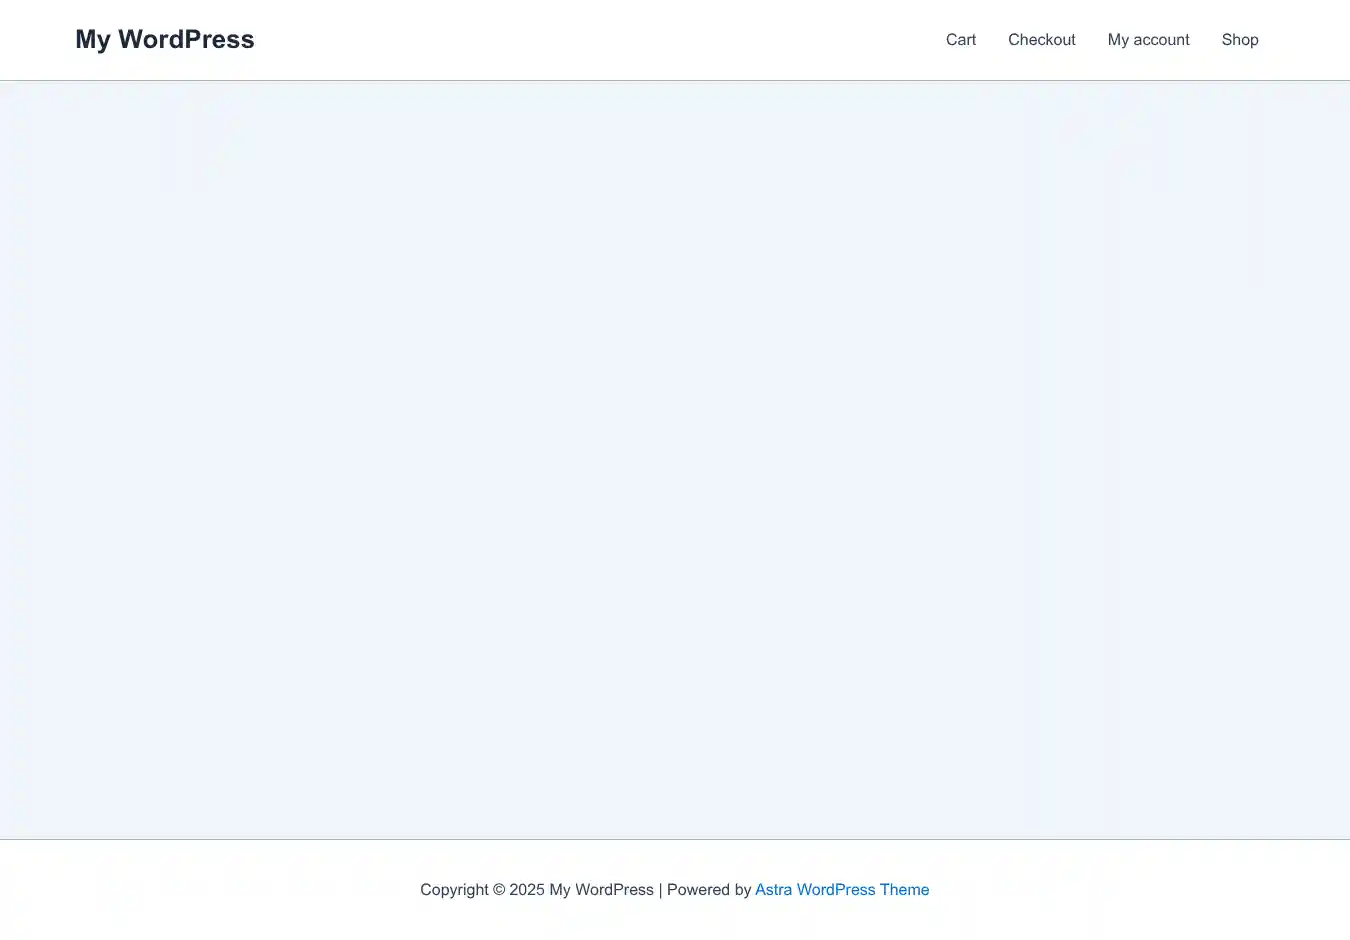Click My WordPress in the footer copyright line
The height and width of the screenshot is (940, 1350).
(601, 890)
